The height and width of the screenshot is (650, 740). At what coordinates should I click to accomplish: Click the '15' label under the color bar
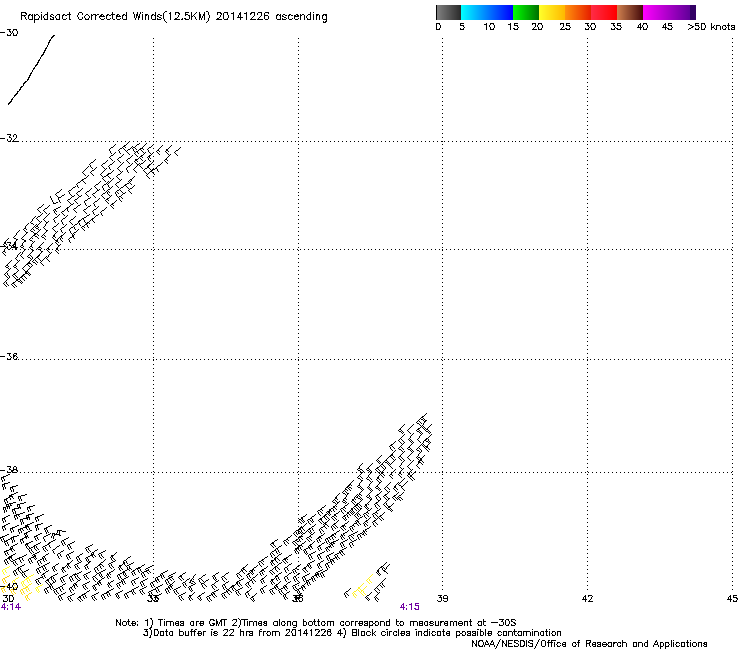513,27
